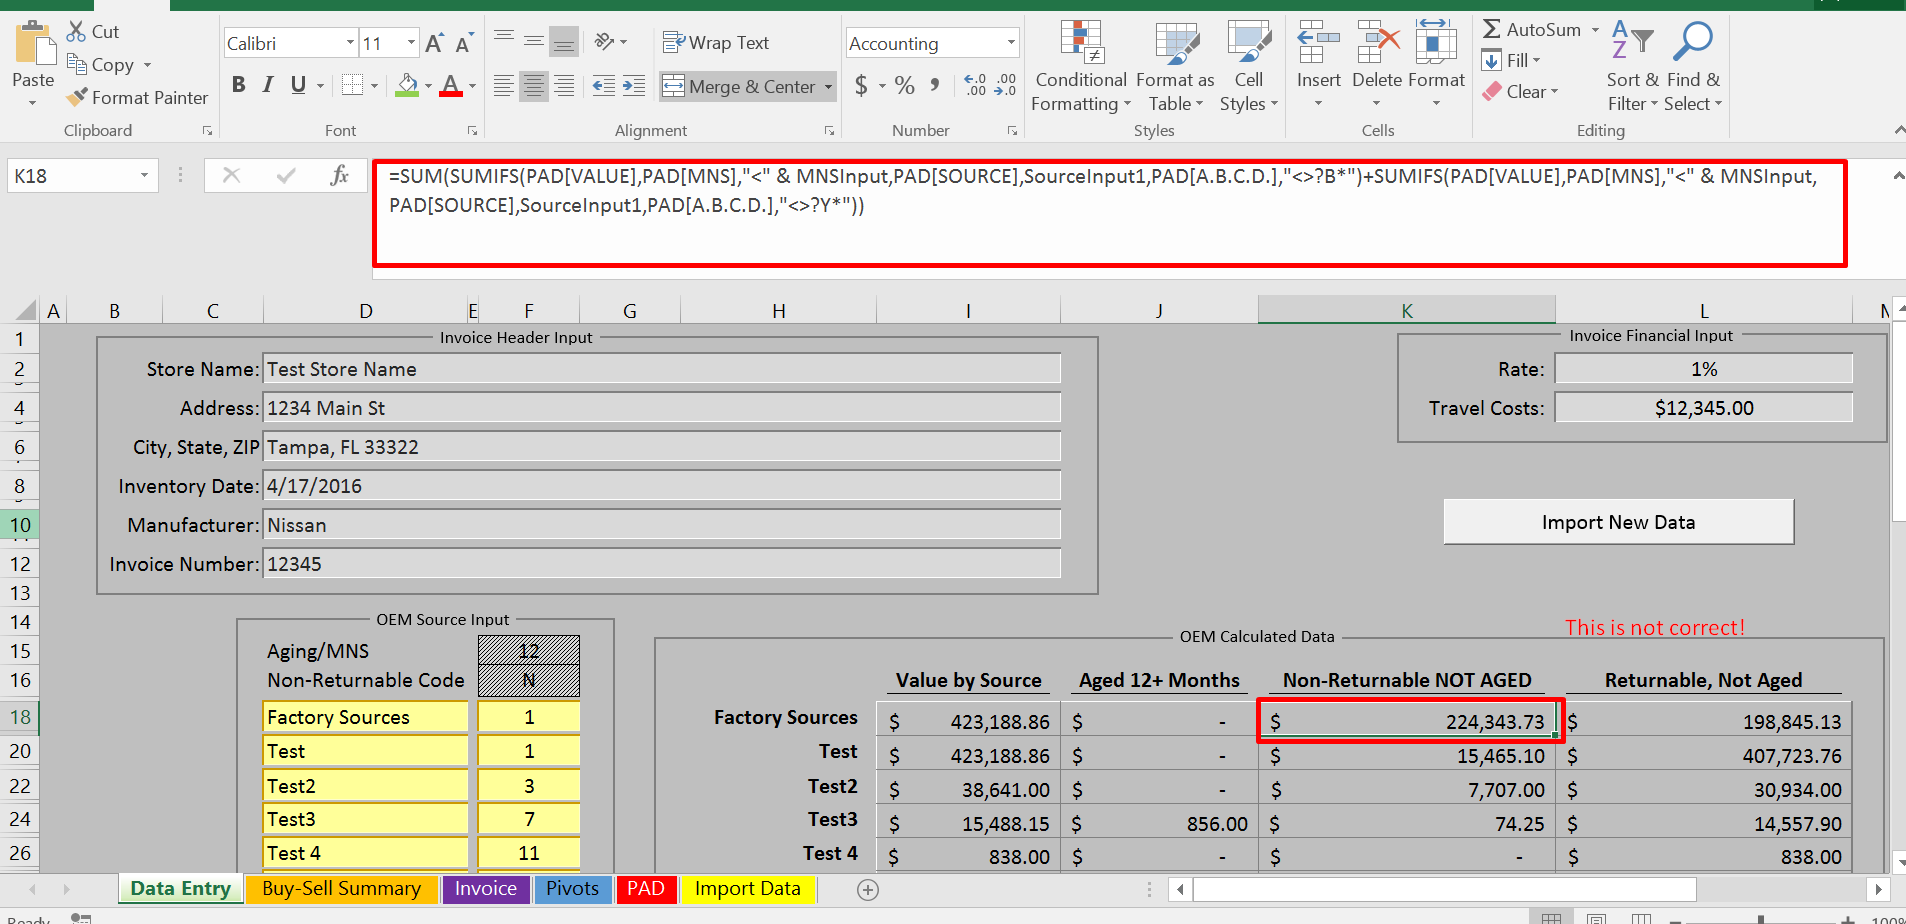
Task: Open the Name Box dropdown arrow
Action: point(144,176)
